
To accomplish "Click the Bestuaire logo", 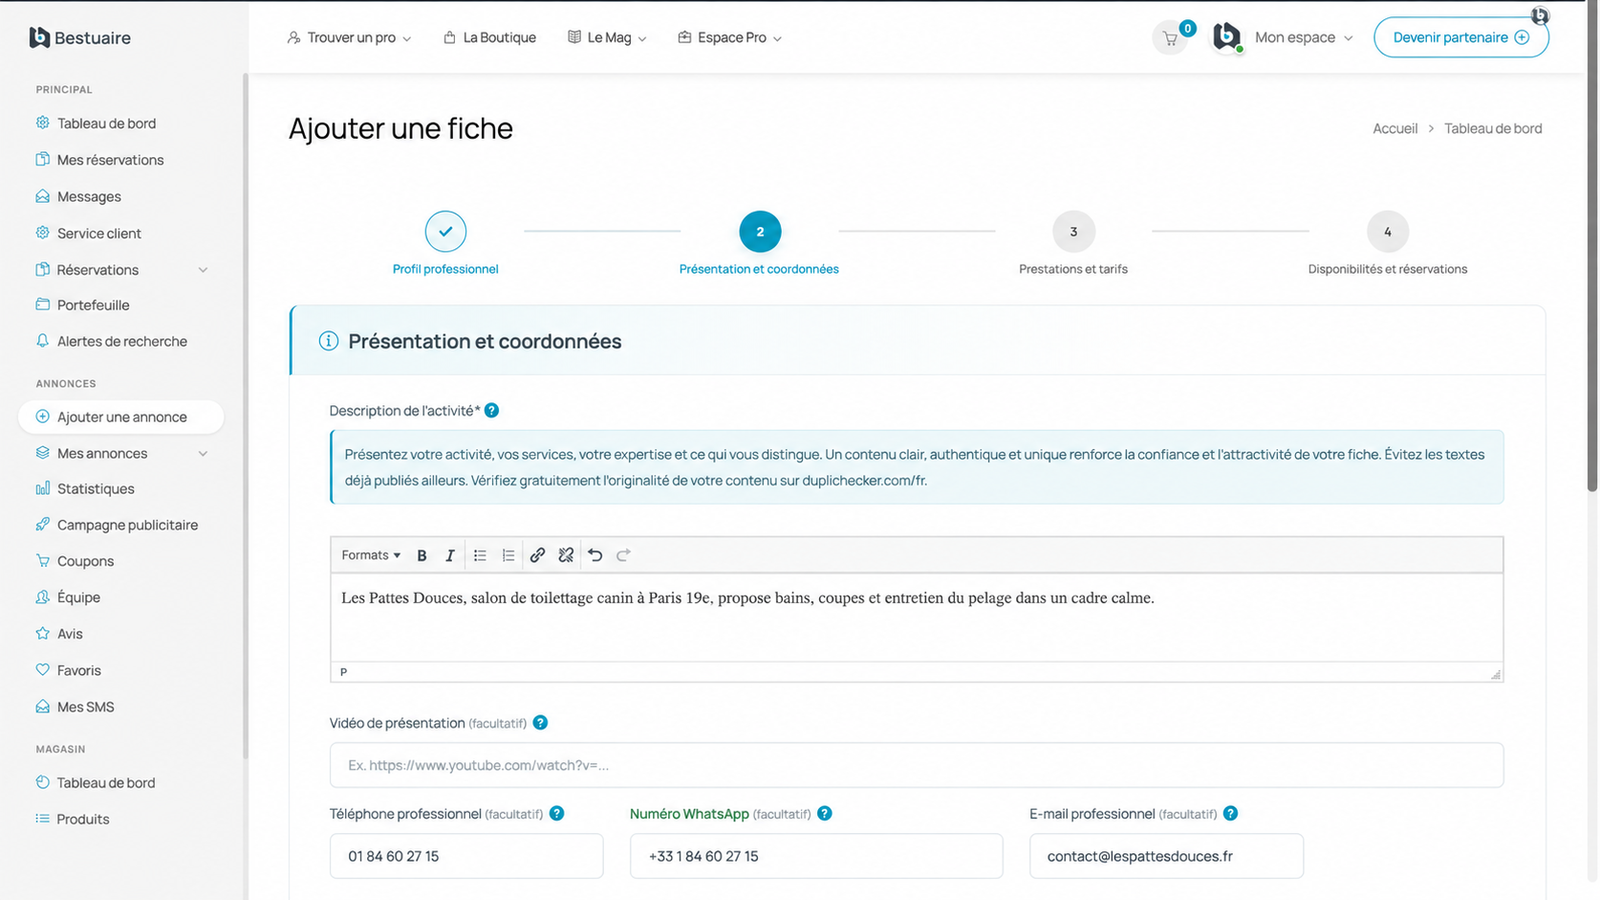I will 80,38.
